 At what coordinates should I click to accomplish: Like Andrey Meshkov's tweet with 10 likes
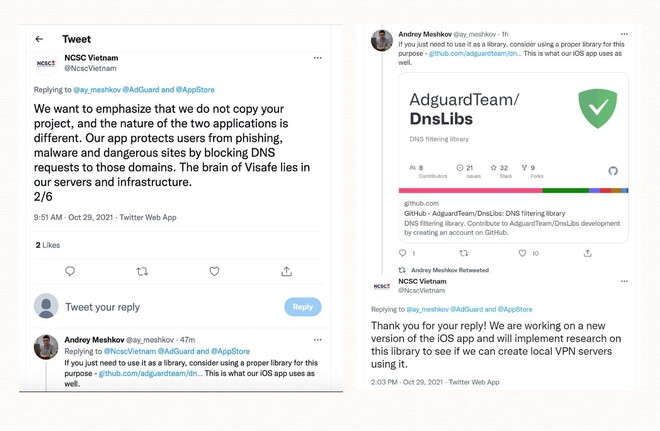(522, 253)
